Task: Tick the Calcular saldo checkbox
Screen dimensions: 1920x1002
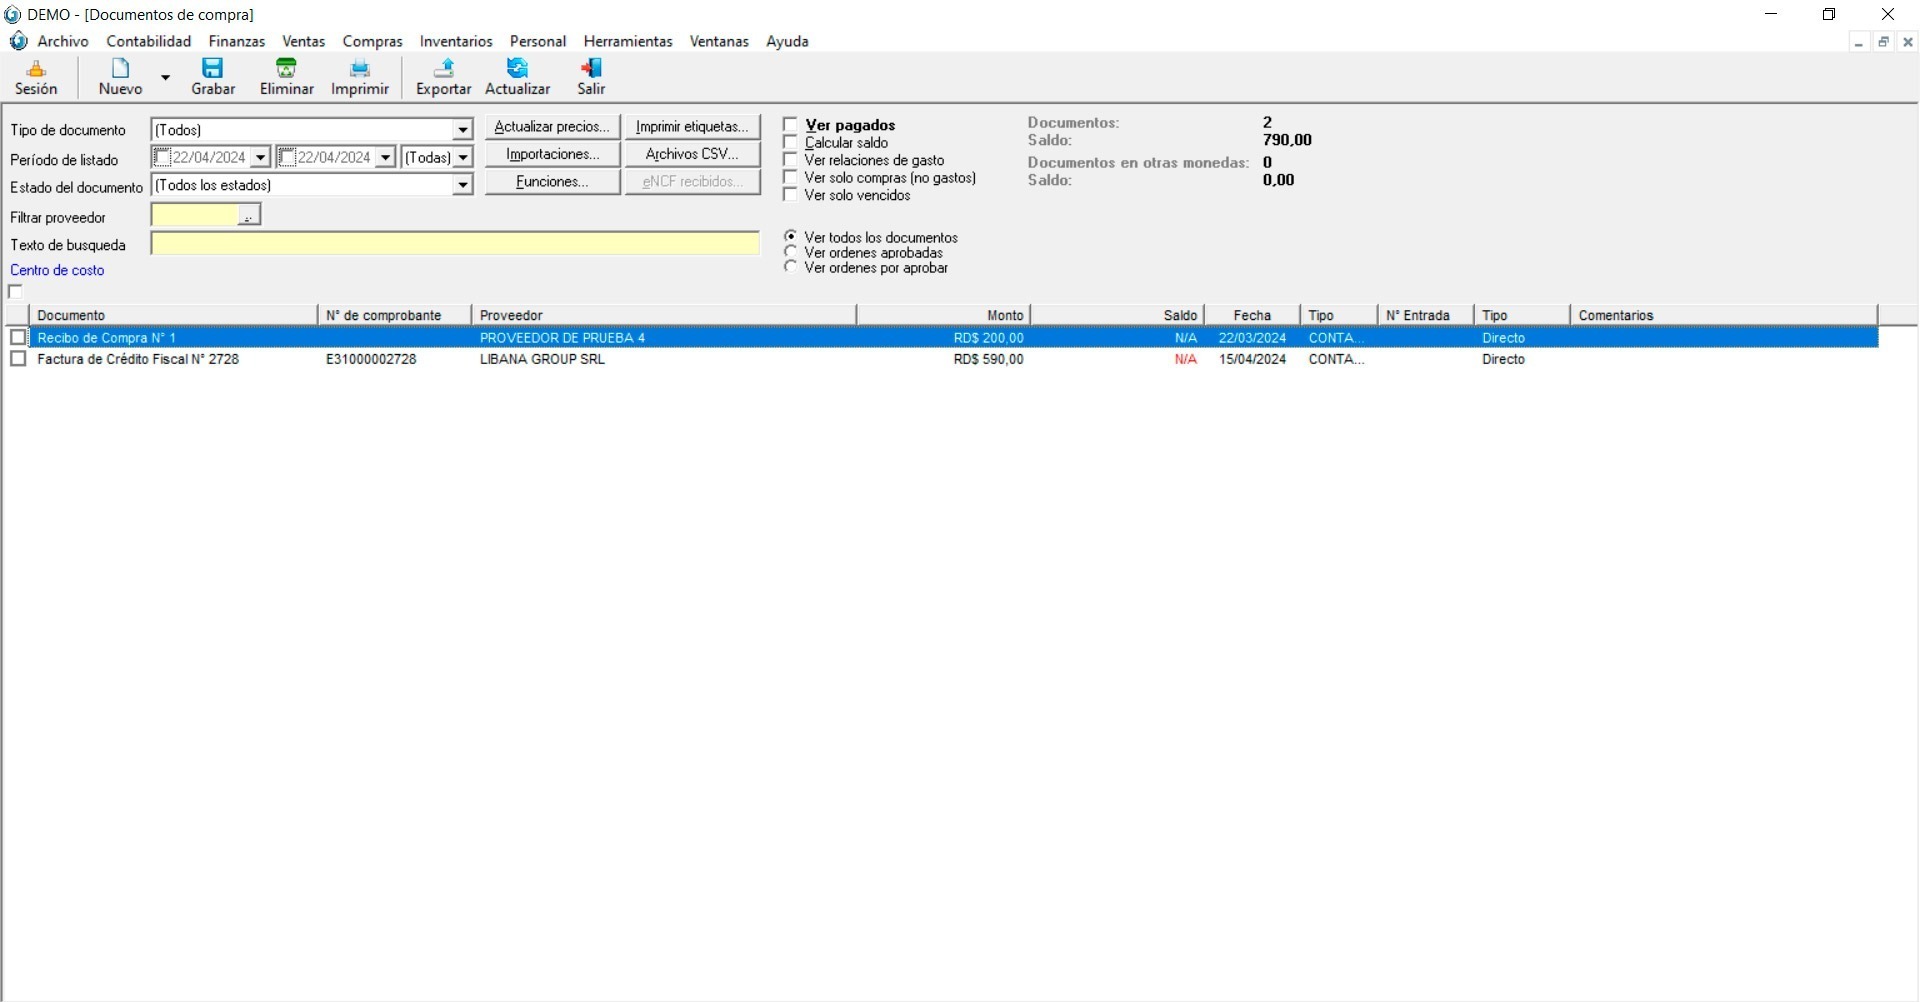Action: pos(791,143)
